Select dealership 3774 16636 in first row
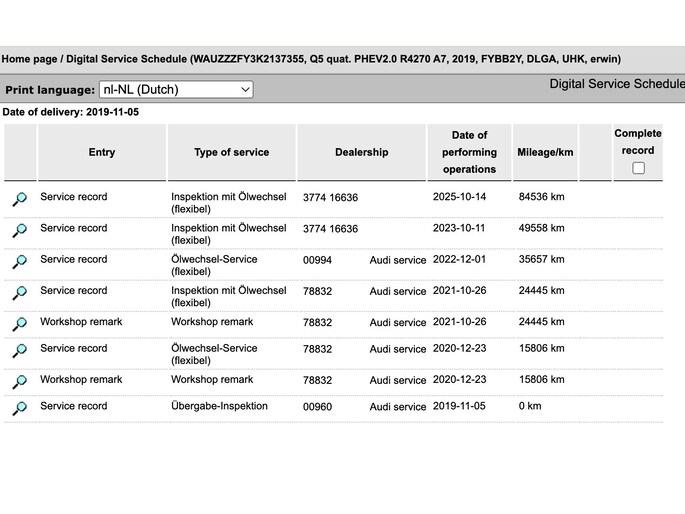Viewport: 685px width, 514px height. [330, 197]
